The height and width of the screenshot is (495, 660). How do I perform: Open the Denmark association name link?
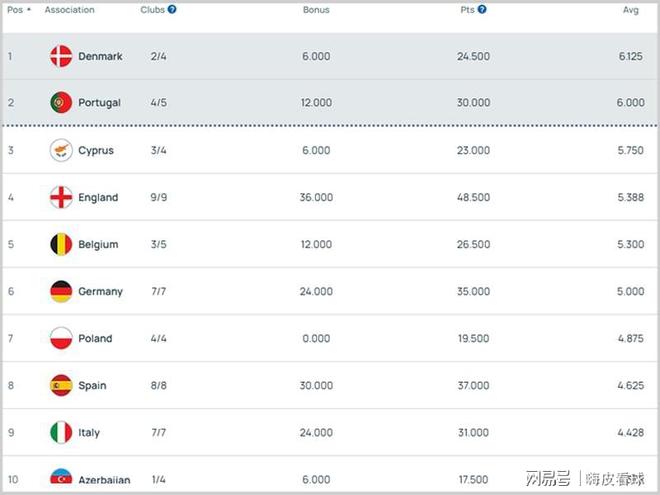(x=100, y=57)
